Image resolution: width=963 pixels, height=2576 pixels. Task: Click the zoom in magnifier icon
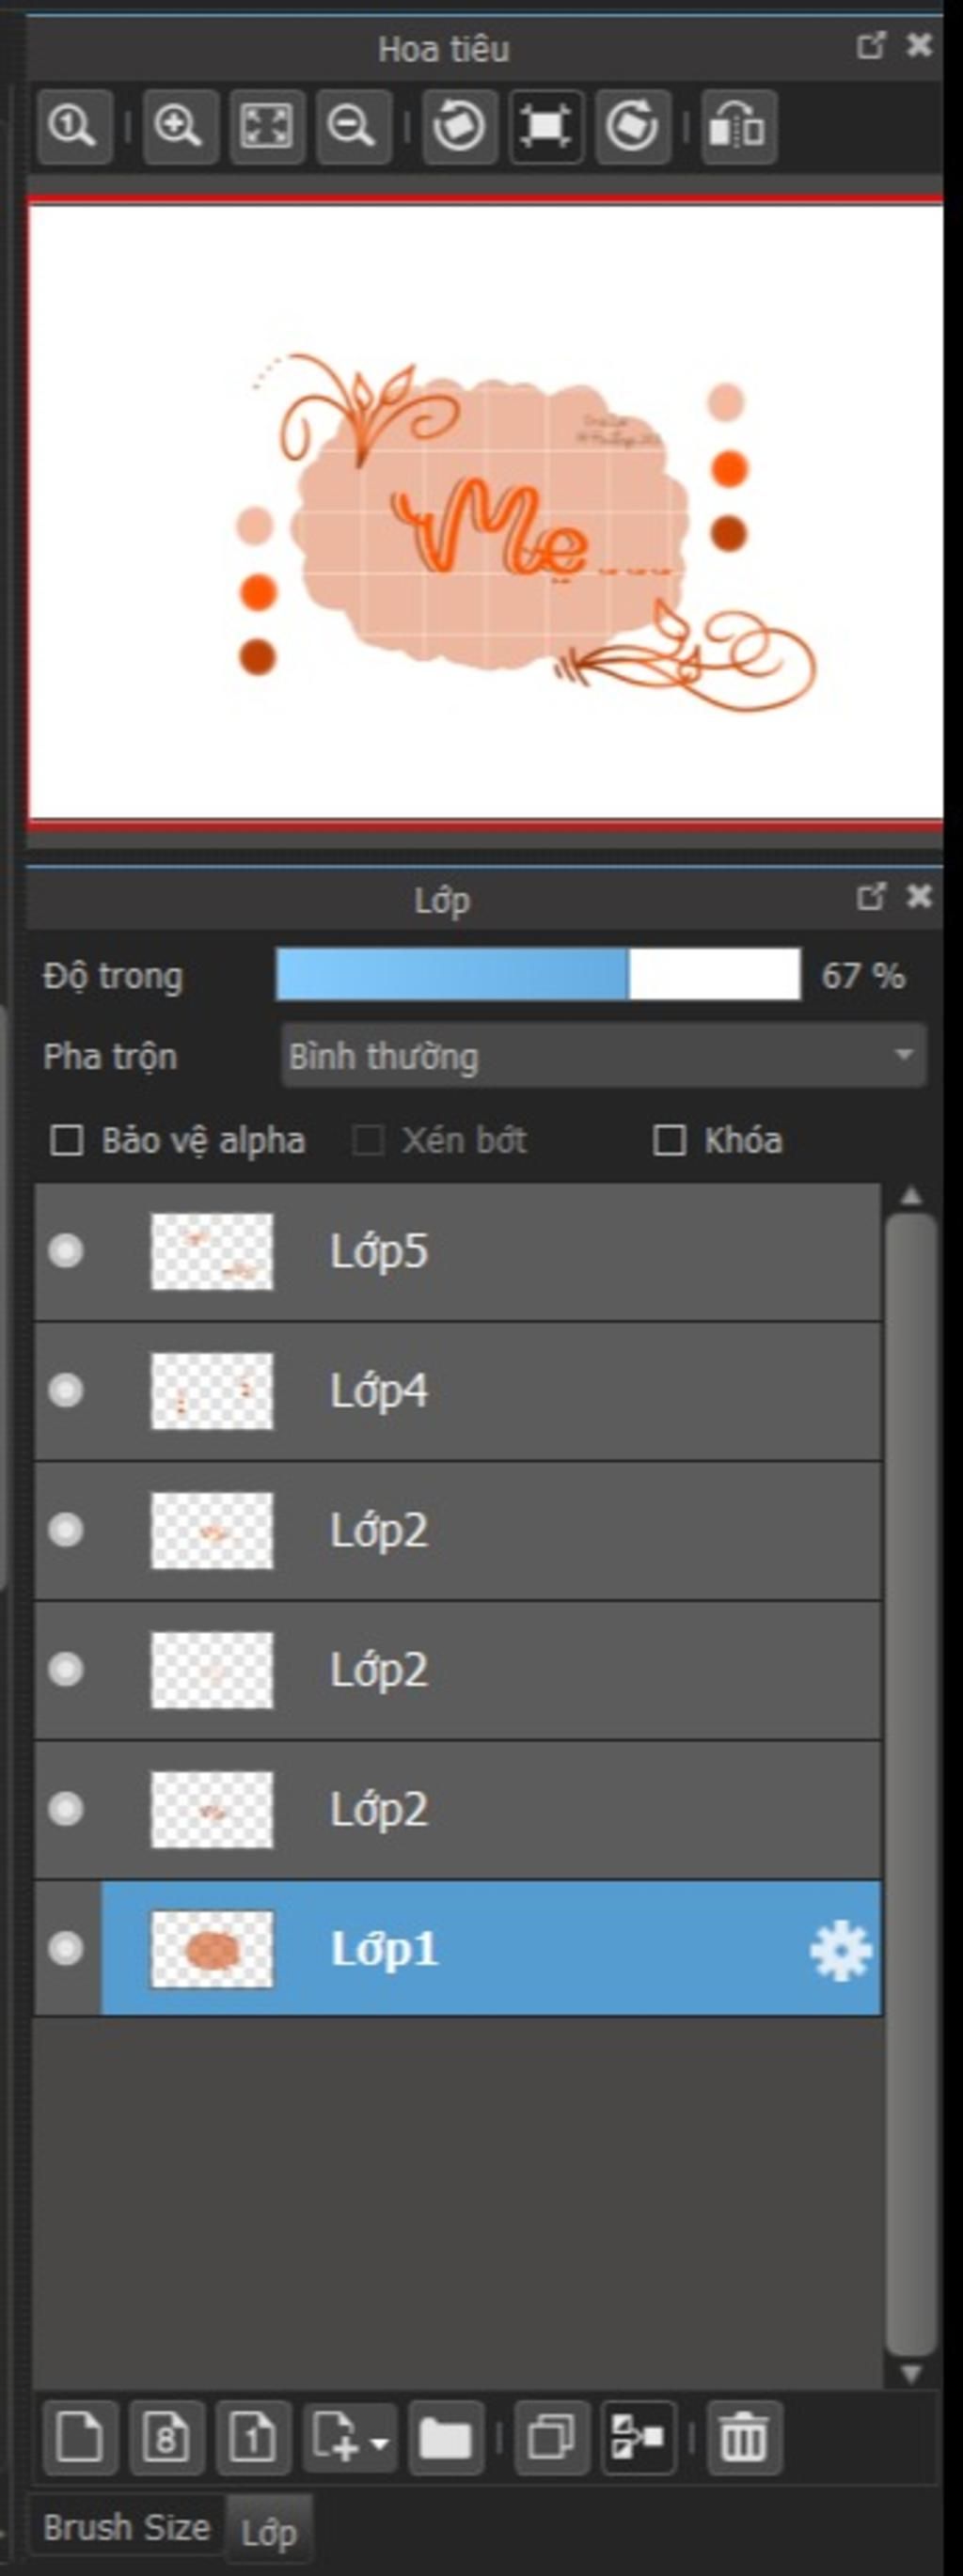tap(180, 126)
